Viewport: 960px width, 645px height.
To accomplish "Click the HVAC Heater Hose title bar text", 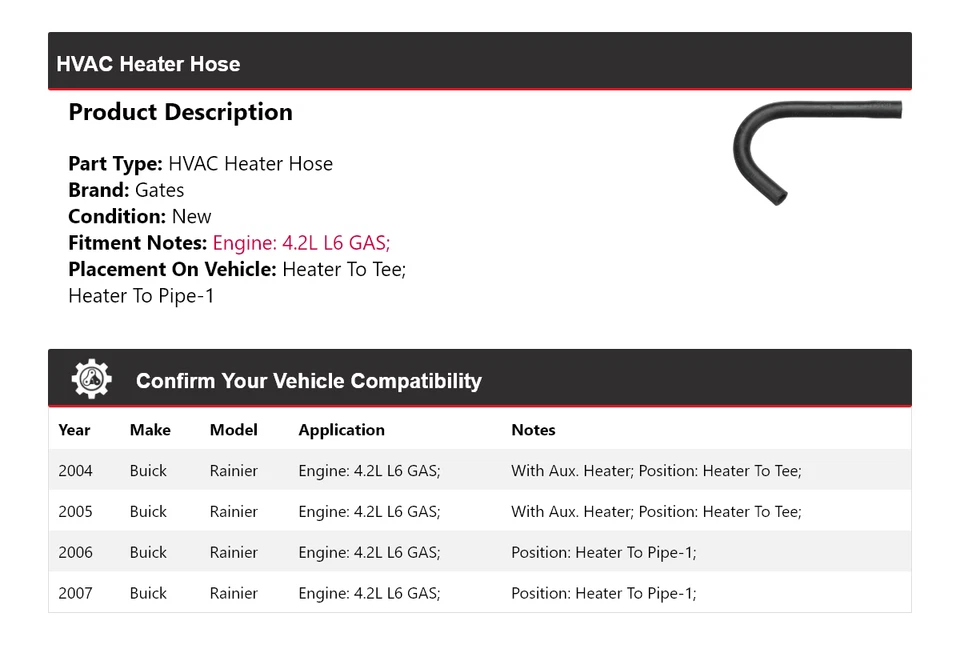I will coord(148,64).
